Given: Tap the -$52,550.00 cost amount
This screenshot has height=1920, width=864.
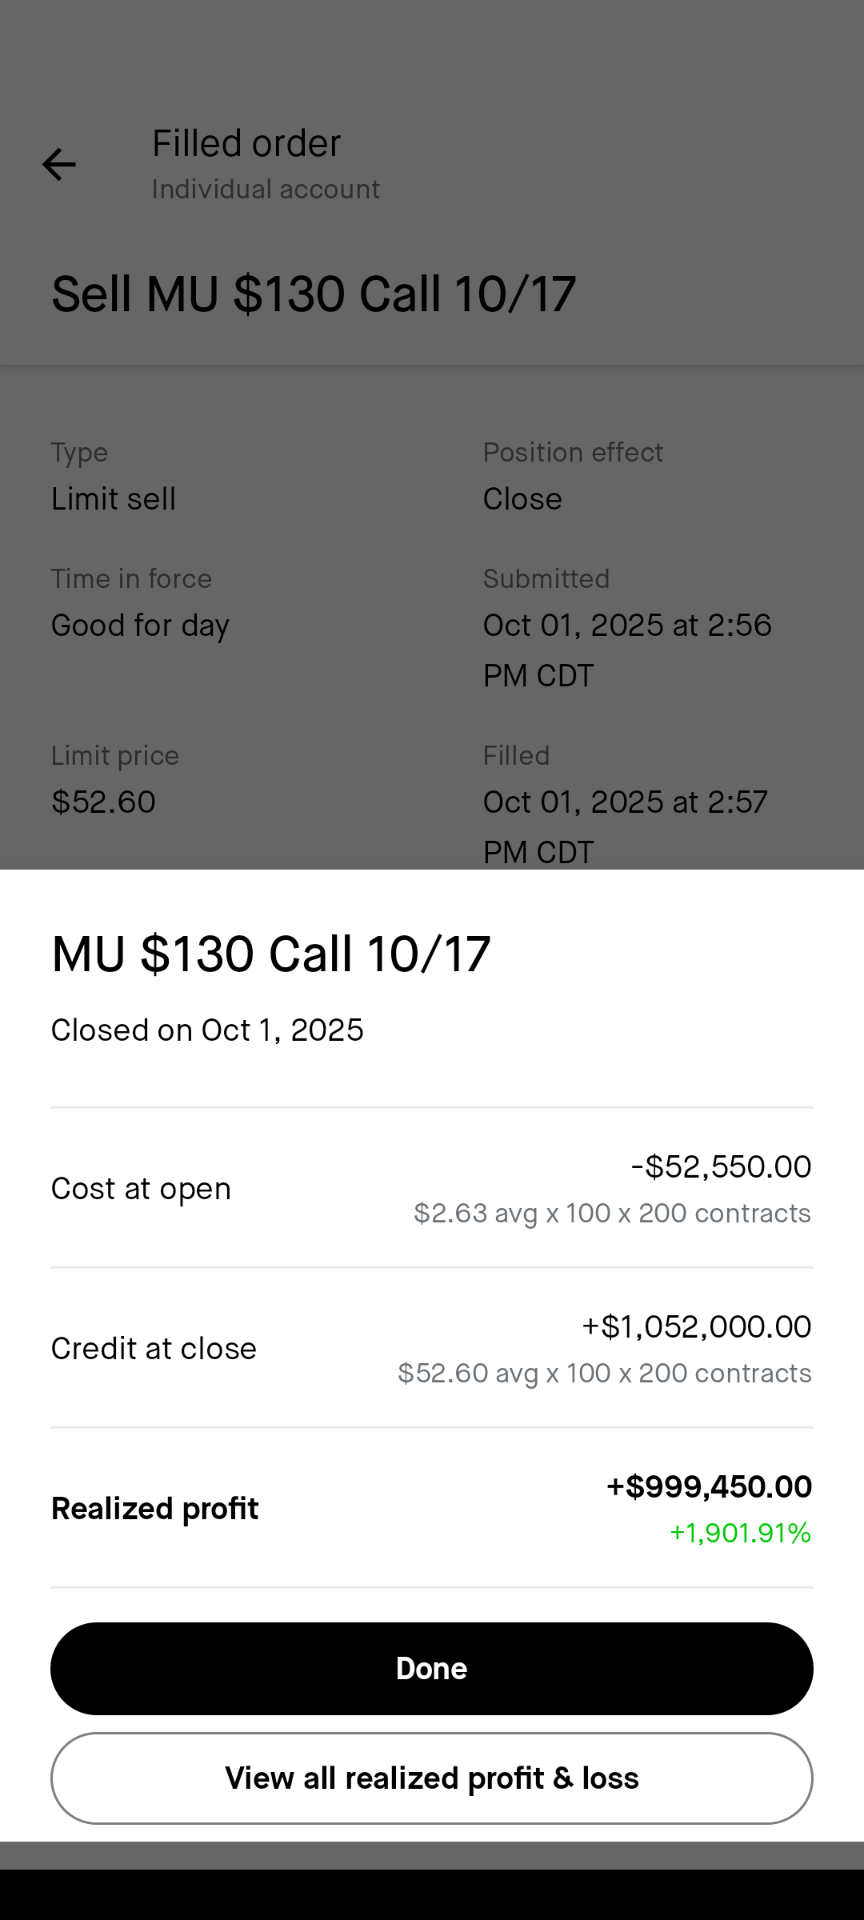Looking at the screenshot, I should tap(721, 1167).
